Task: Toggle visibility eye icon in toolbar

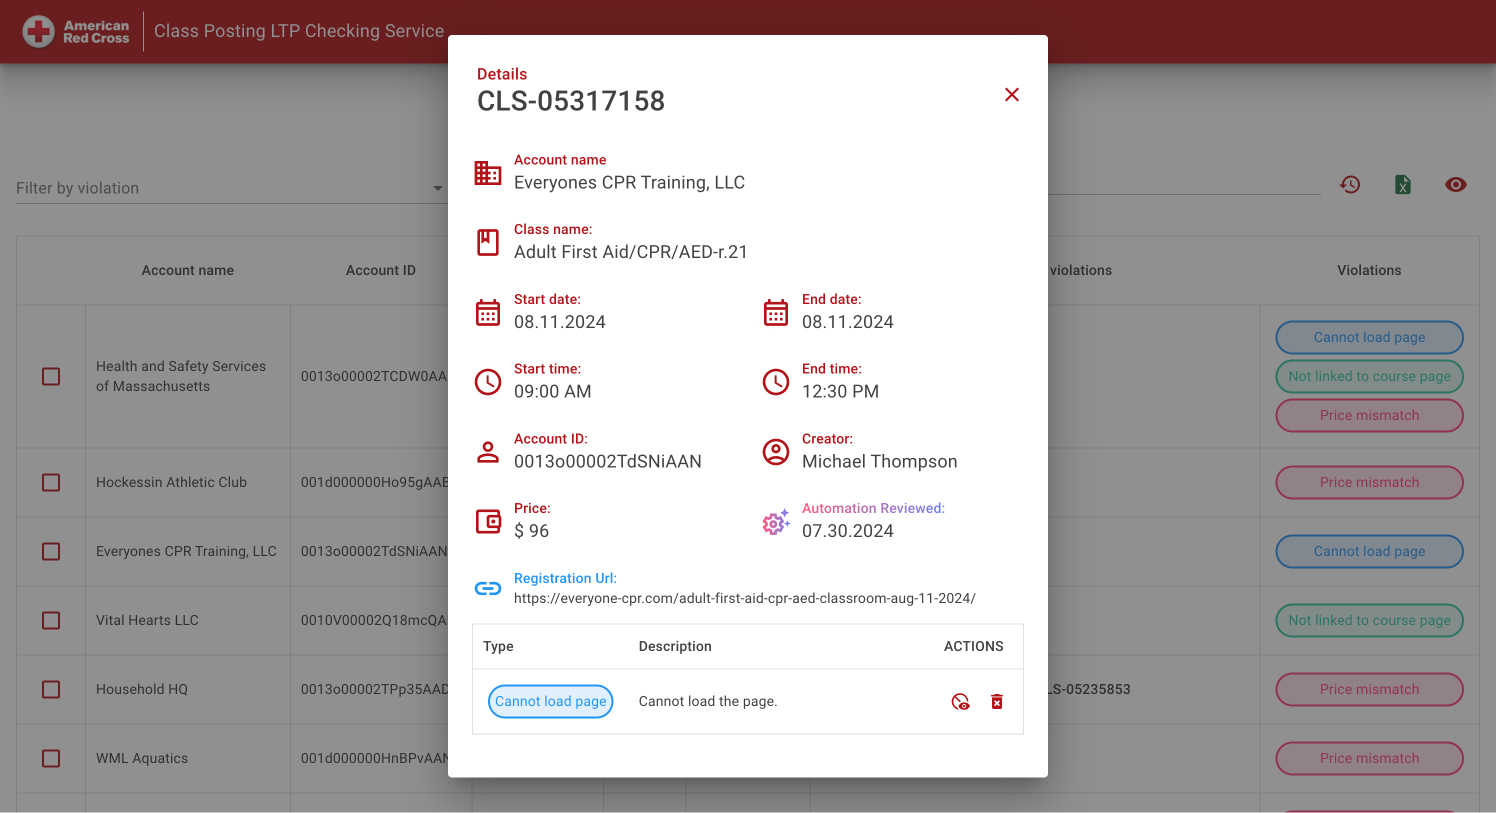Action: coord(1456,185)
